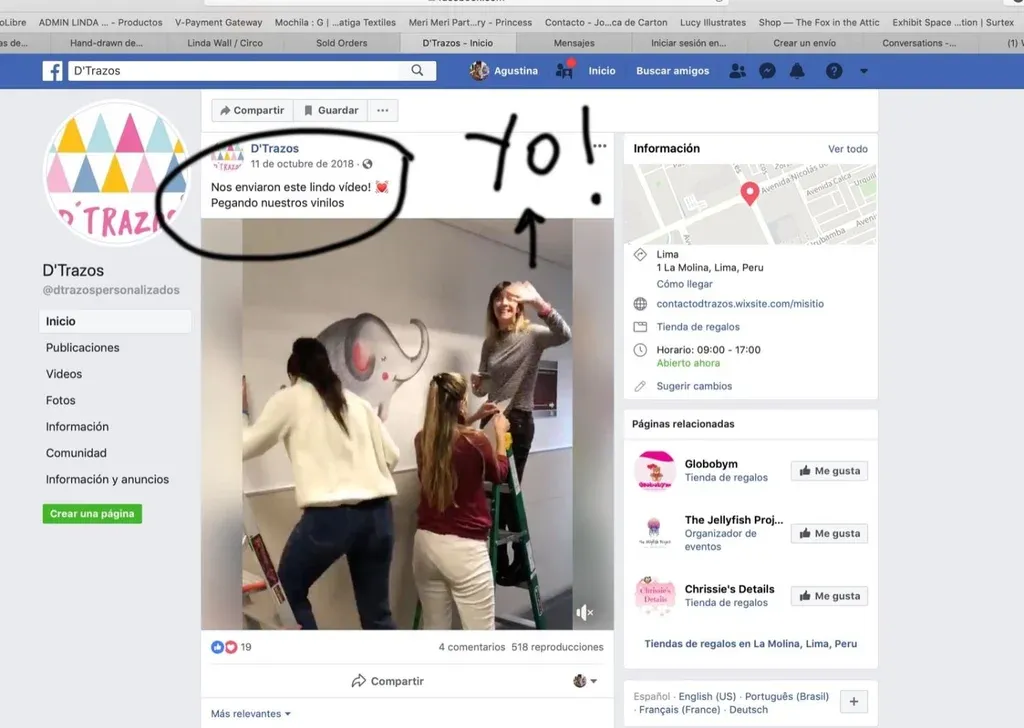The width and height of the screenshot is (1024, 728).
Task: Click the map location thumbnail
Action: point(750,205)
